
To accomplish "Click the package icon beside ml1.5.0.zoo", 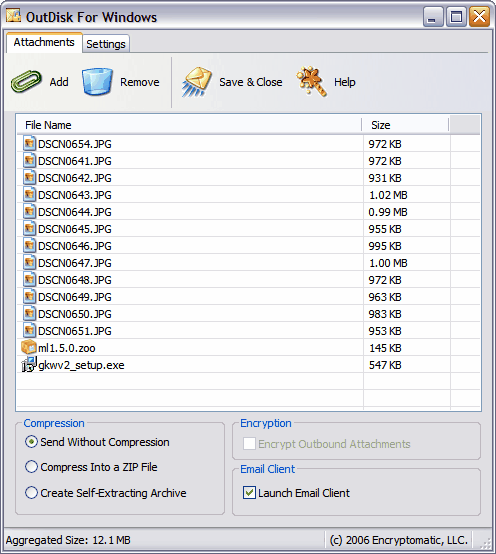I will click(29, 347).
